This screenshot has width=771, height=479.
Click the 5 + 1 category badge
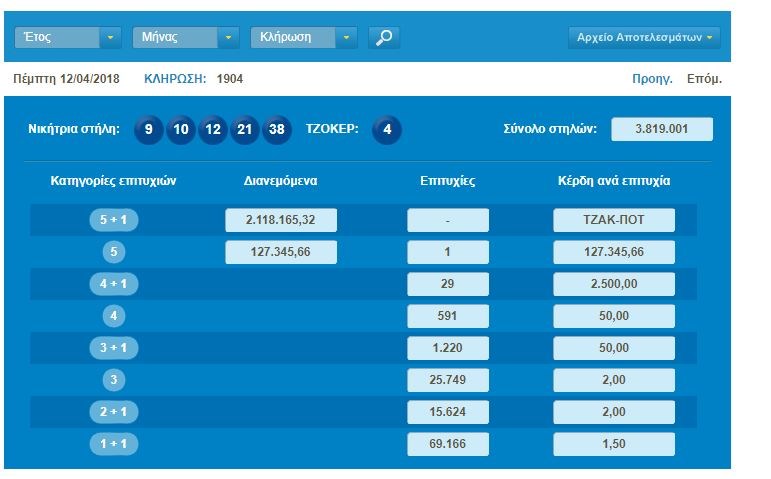[113, 220]
